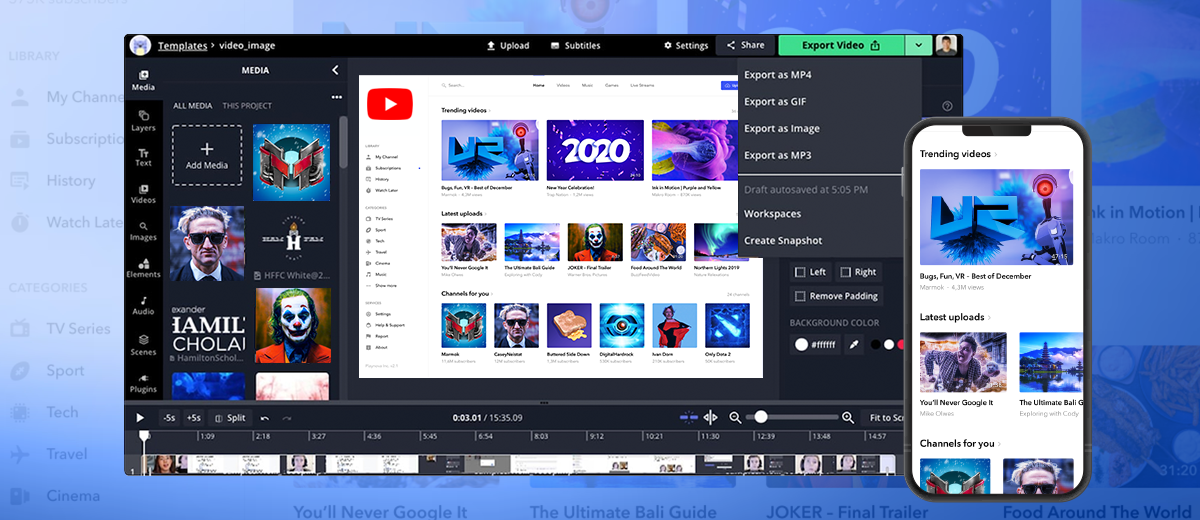Undo the last edit in the timeline
Viewport: 1200px width, 520px height.
265,418
